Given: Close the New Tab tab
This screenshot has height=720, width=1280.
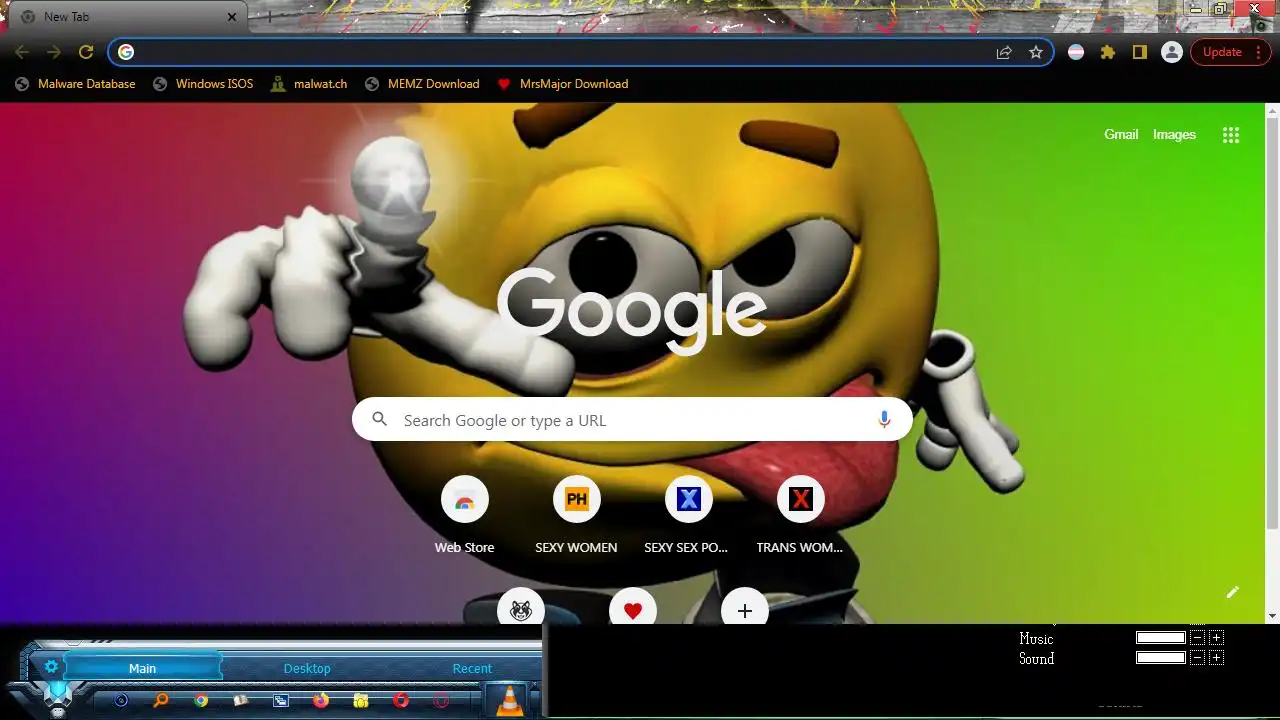Looking at the screenshot, I should [x=232, y=17].
